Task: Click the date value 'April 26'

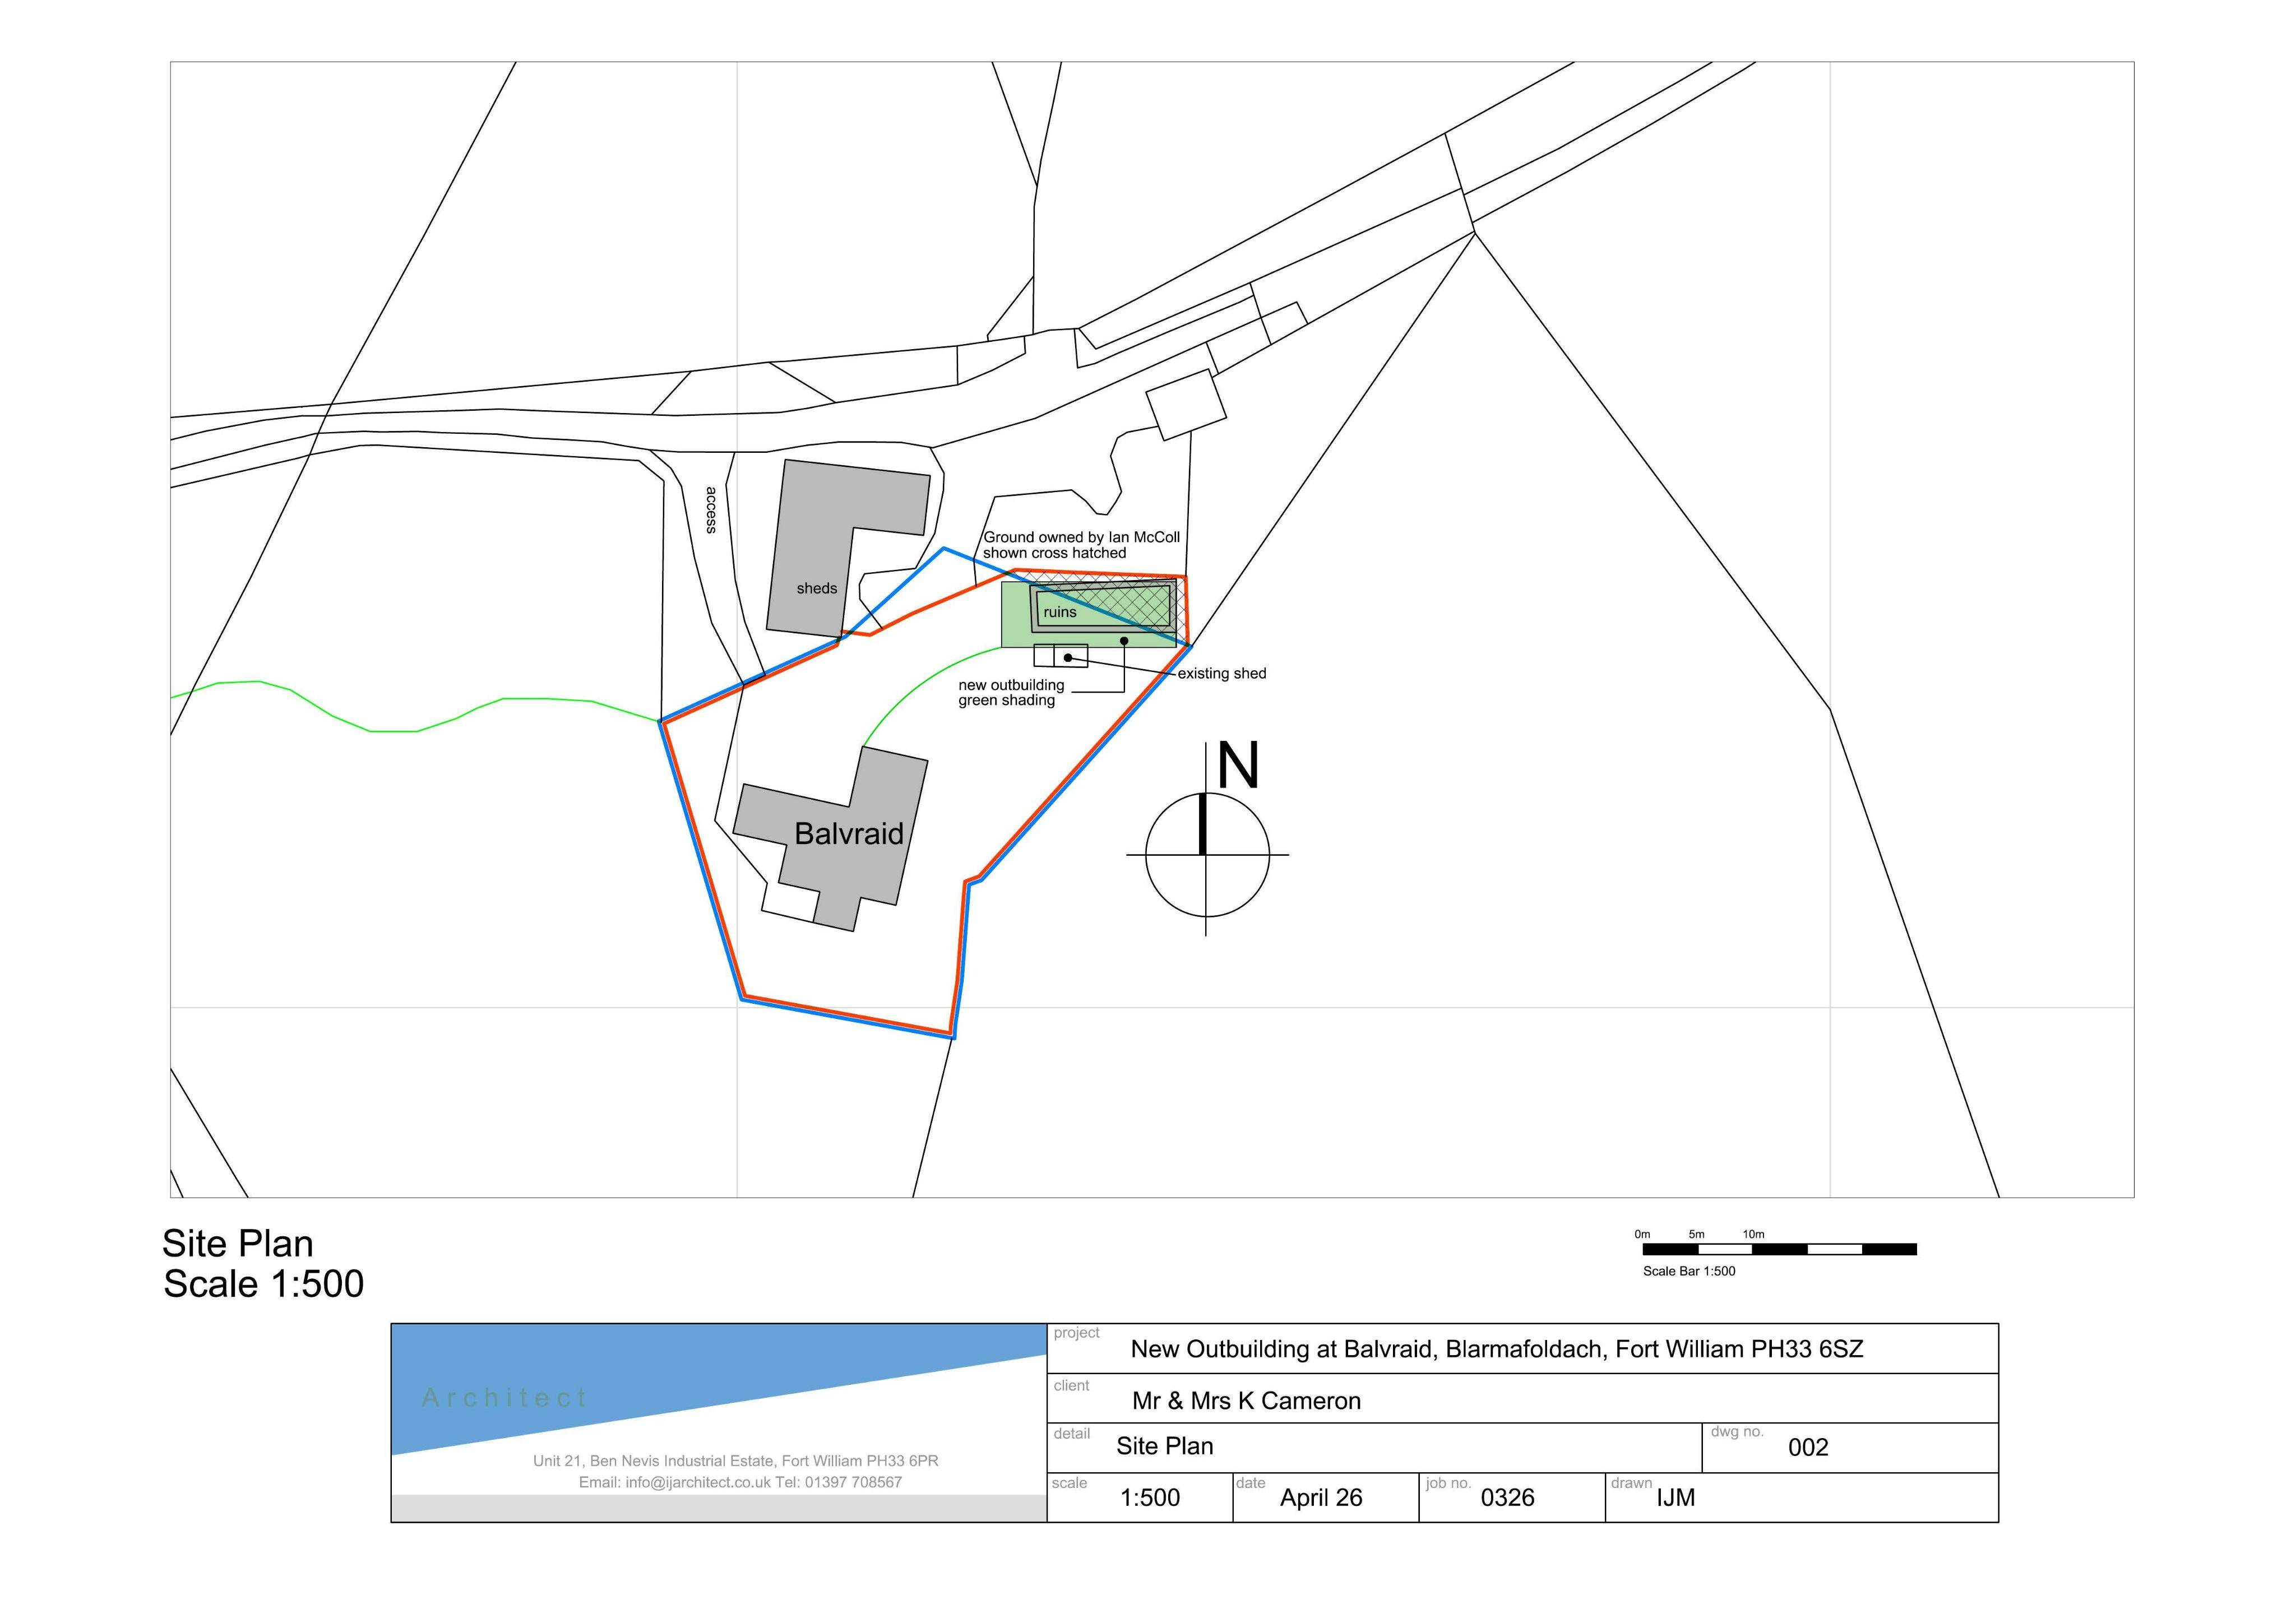Action: [x=1321, y=1497]
